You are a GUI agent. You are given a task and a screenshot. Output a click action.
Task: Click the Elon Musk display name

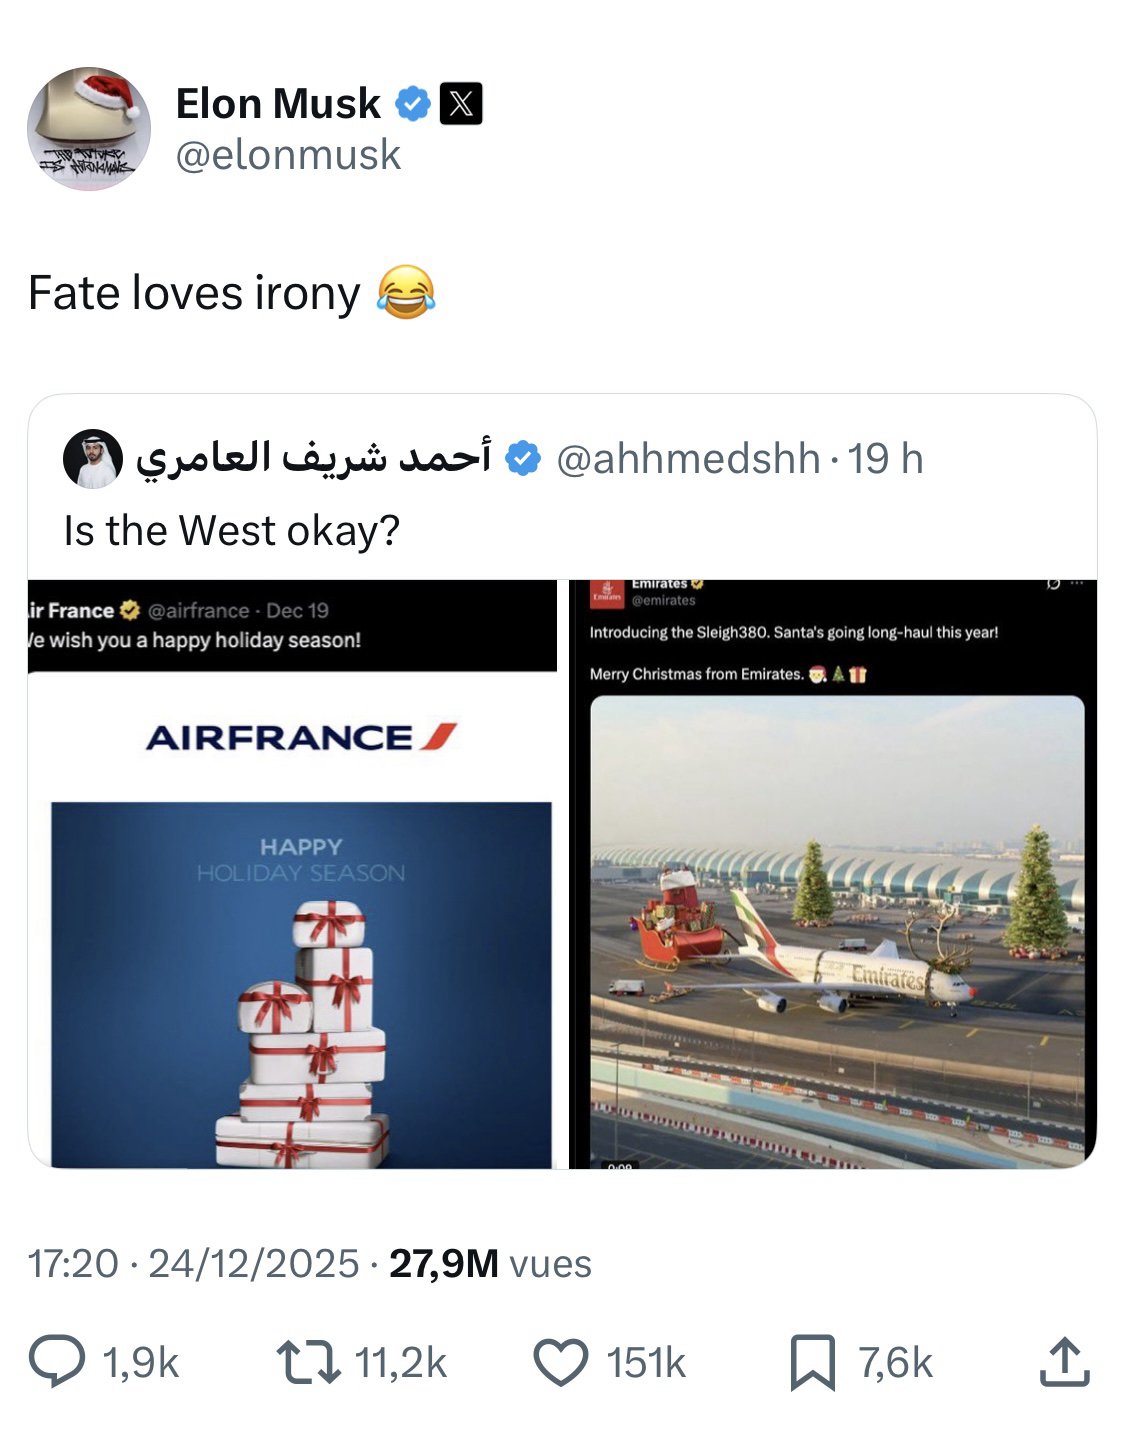[x=278, y=103]
